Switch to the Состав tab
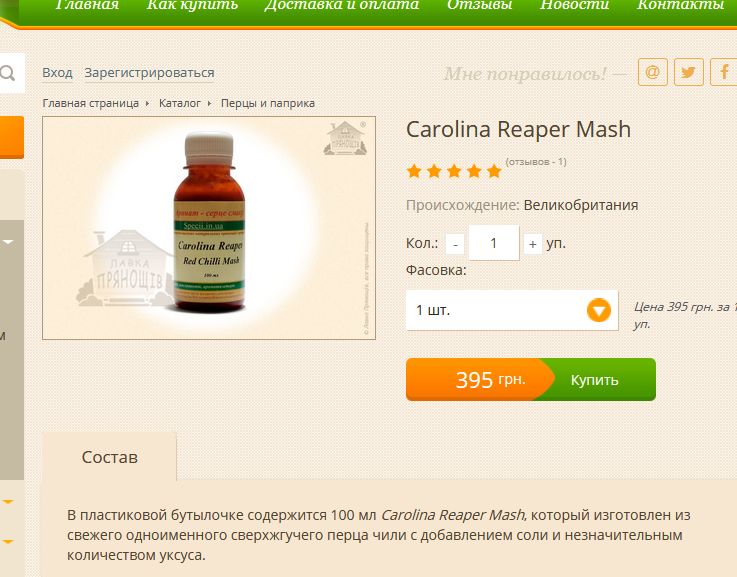The height and width of the screenshot is (577, 737). pyautogui.click(x=110, y=457)
